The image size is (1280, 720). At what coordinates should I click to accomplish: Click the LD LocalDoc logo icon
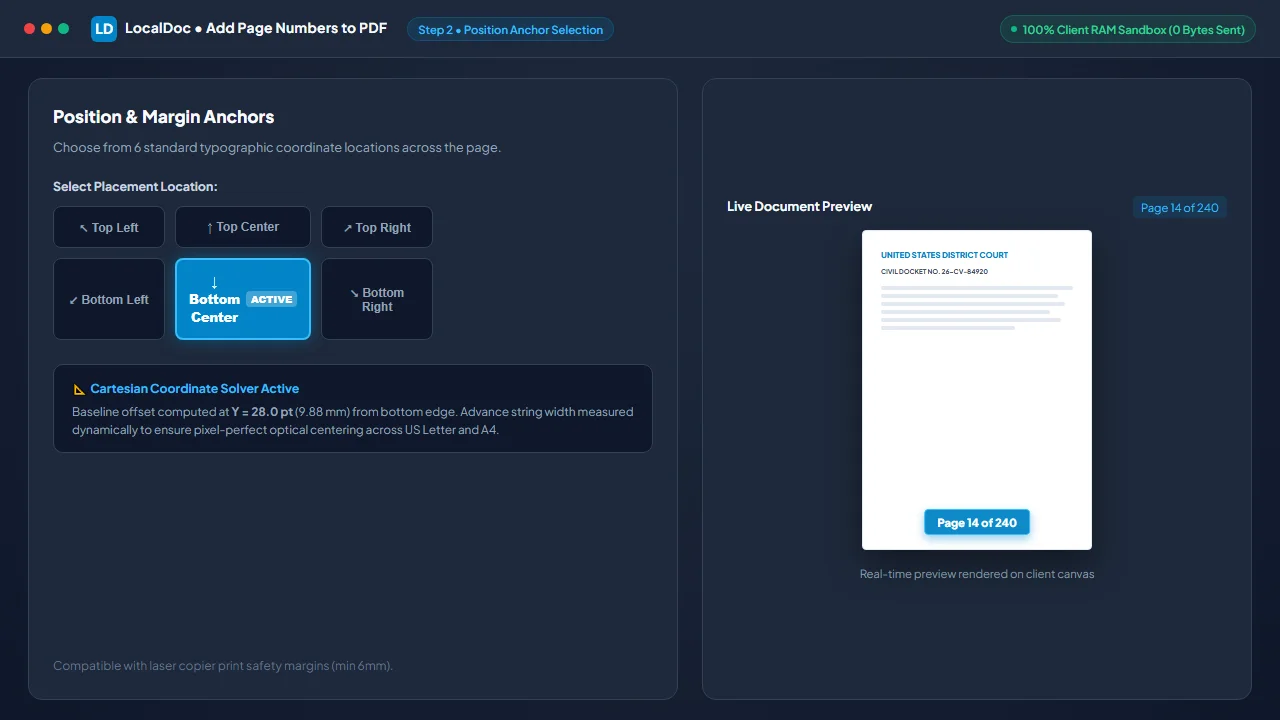[x=104, y=29]
